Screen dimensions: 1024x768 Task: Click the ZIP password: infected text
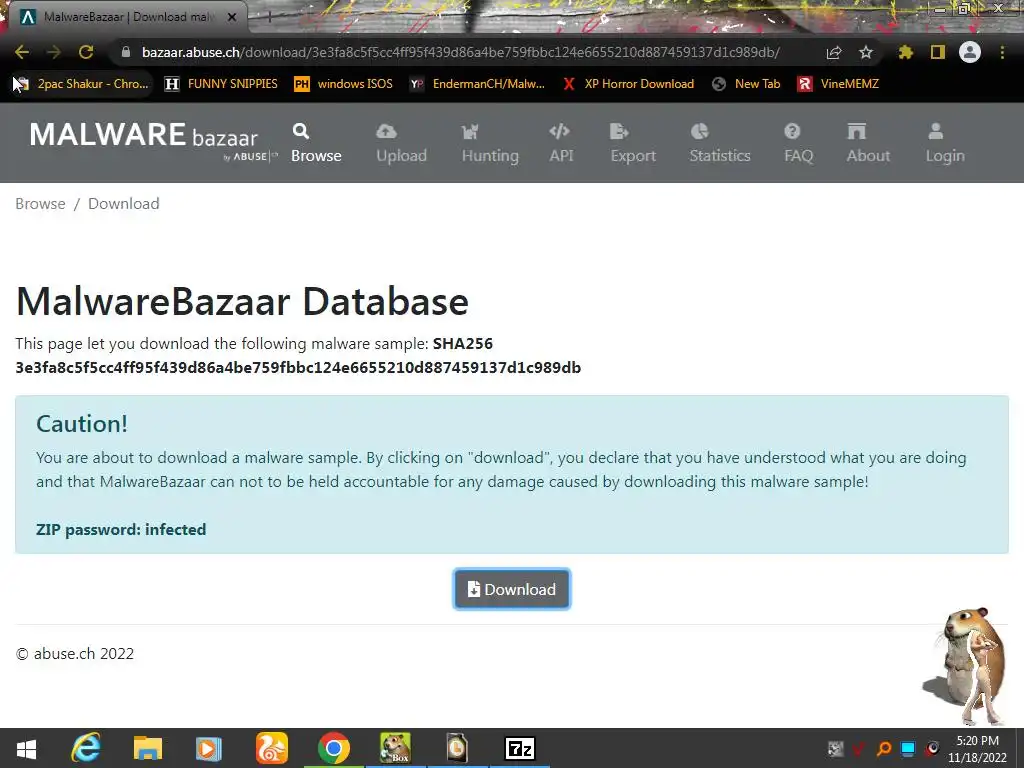click(121, 530)
